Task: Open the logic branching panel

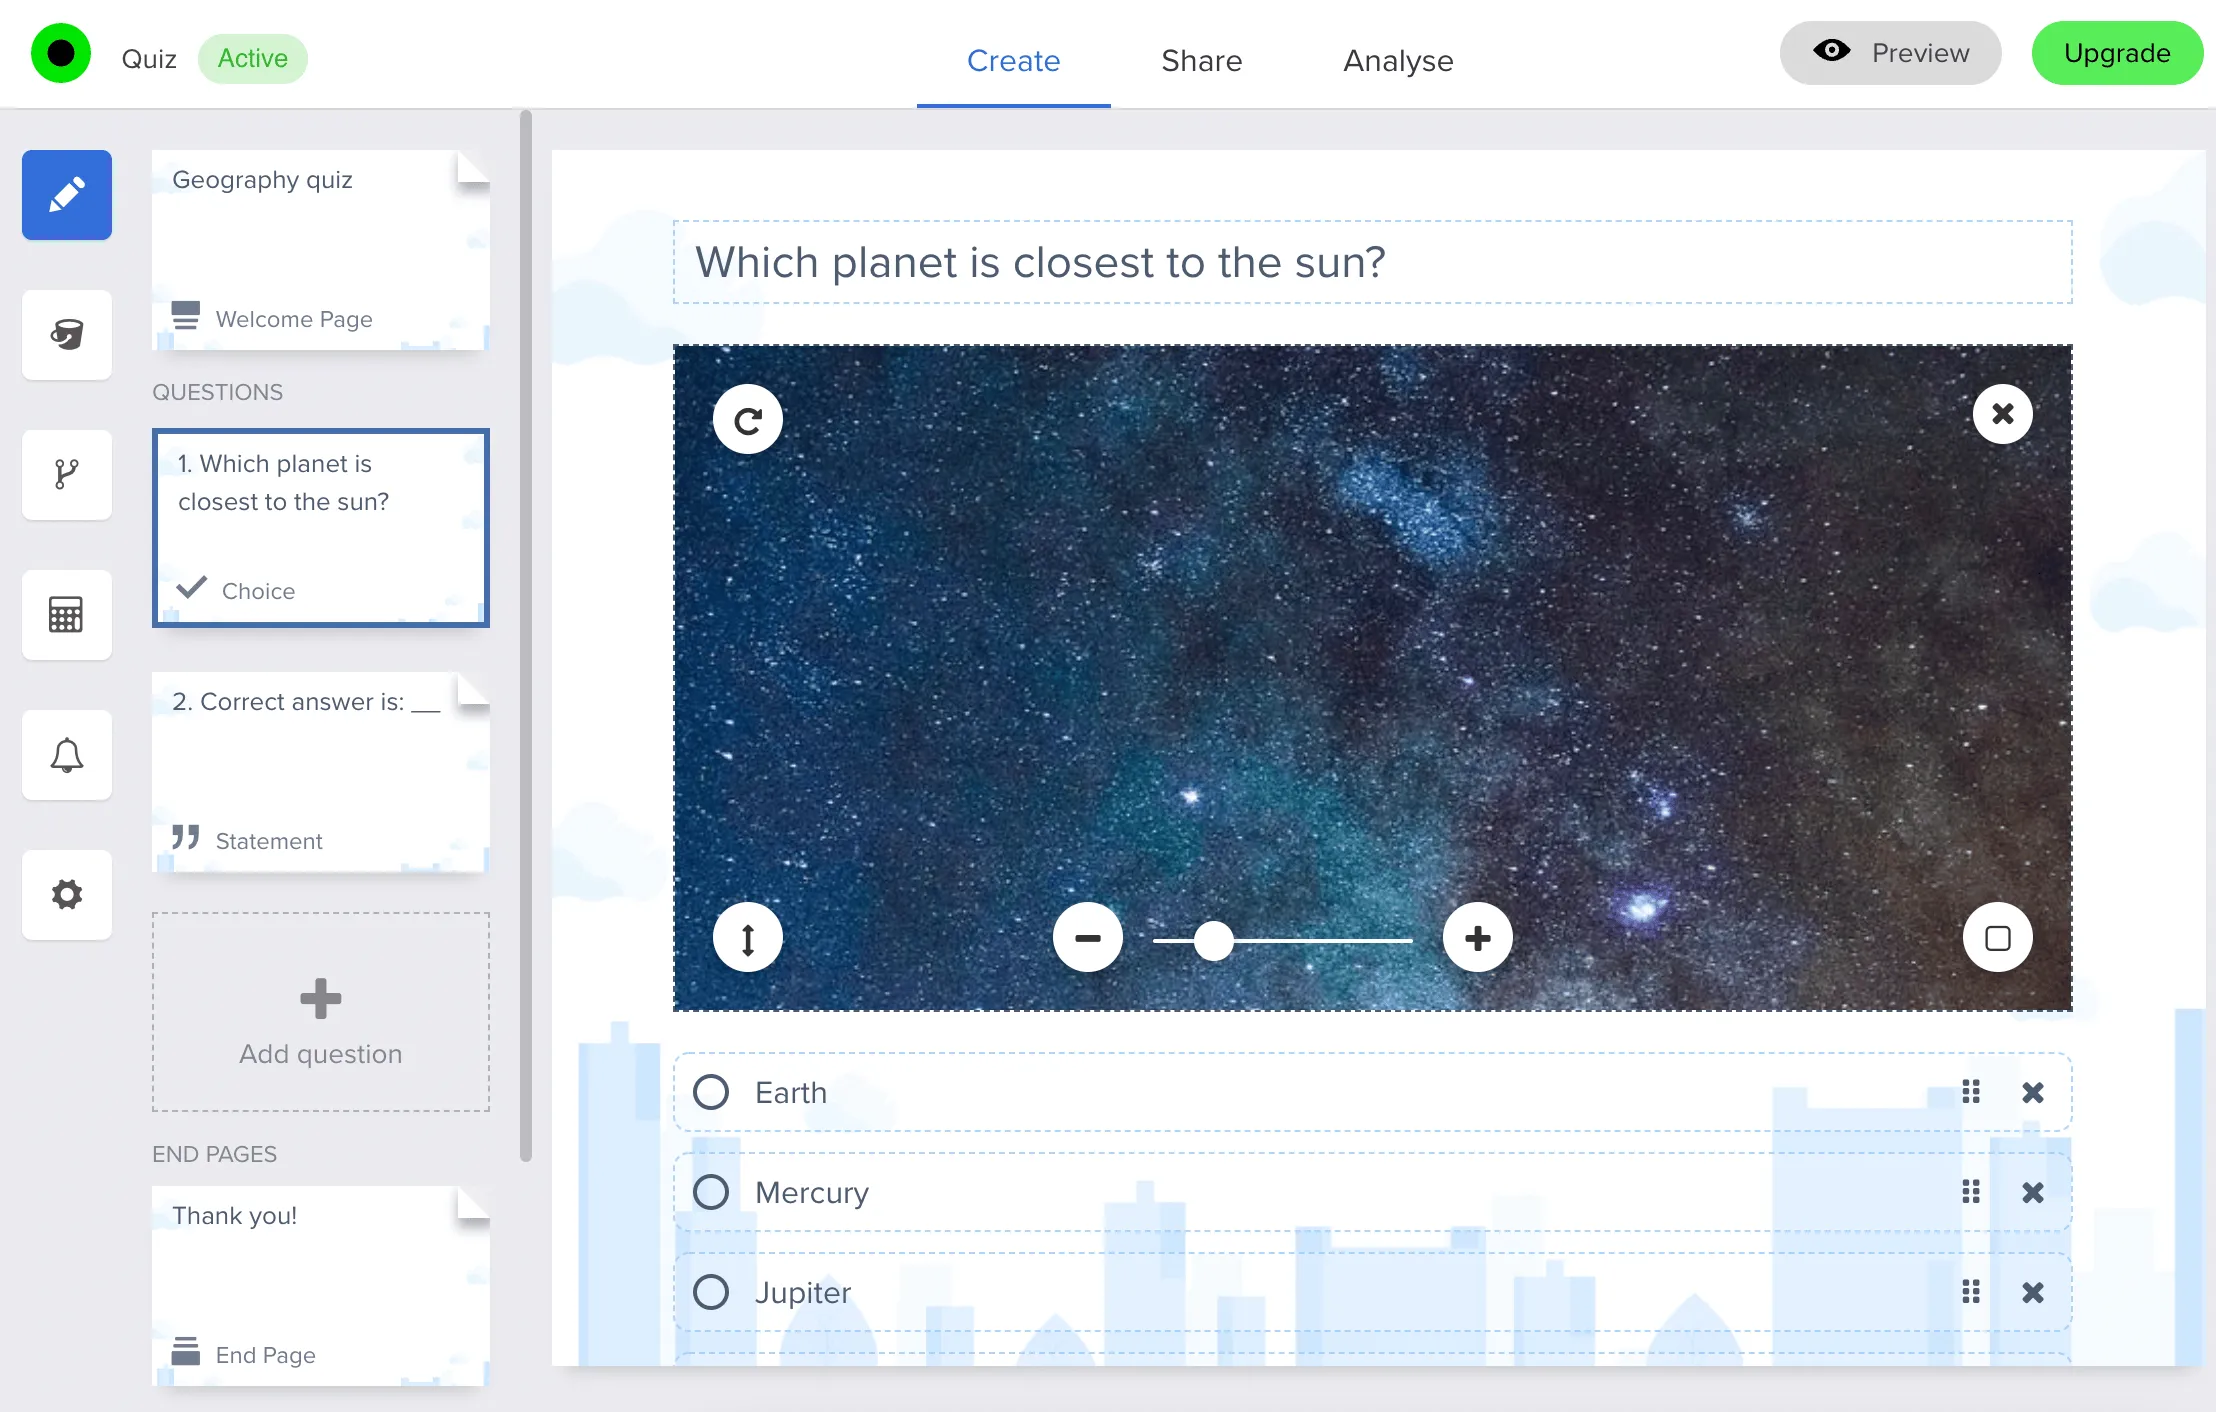Action: [66, 475]
